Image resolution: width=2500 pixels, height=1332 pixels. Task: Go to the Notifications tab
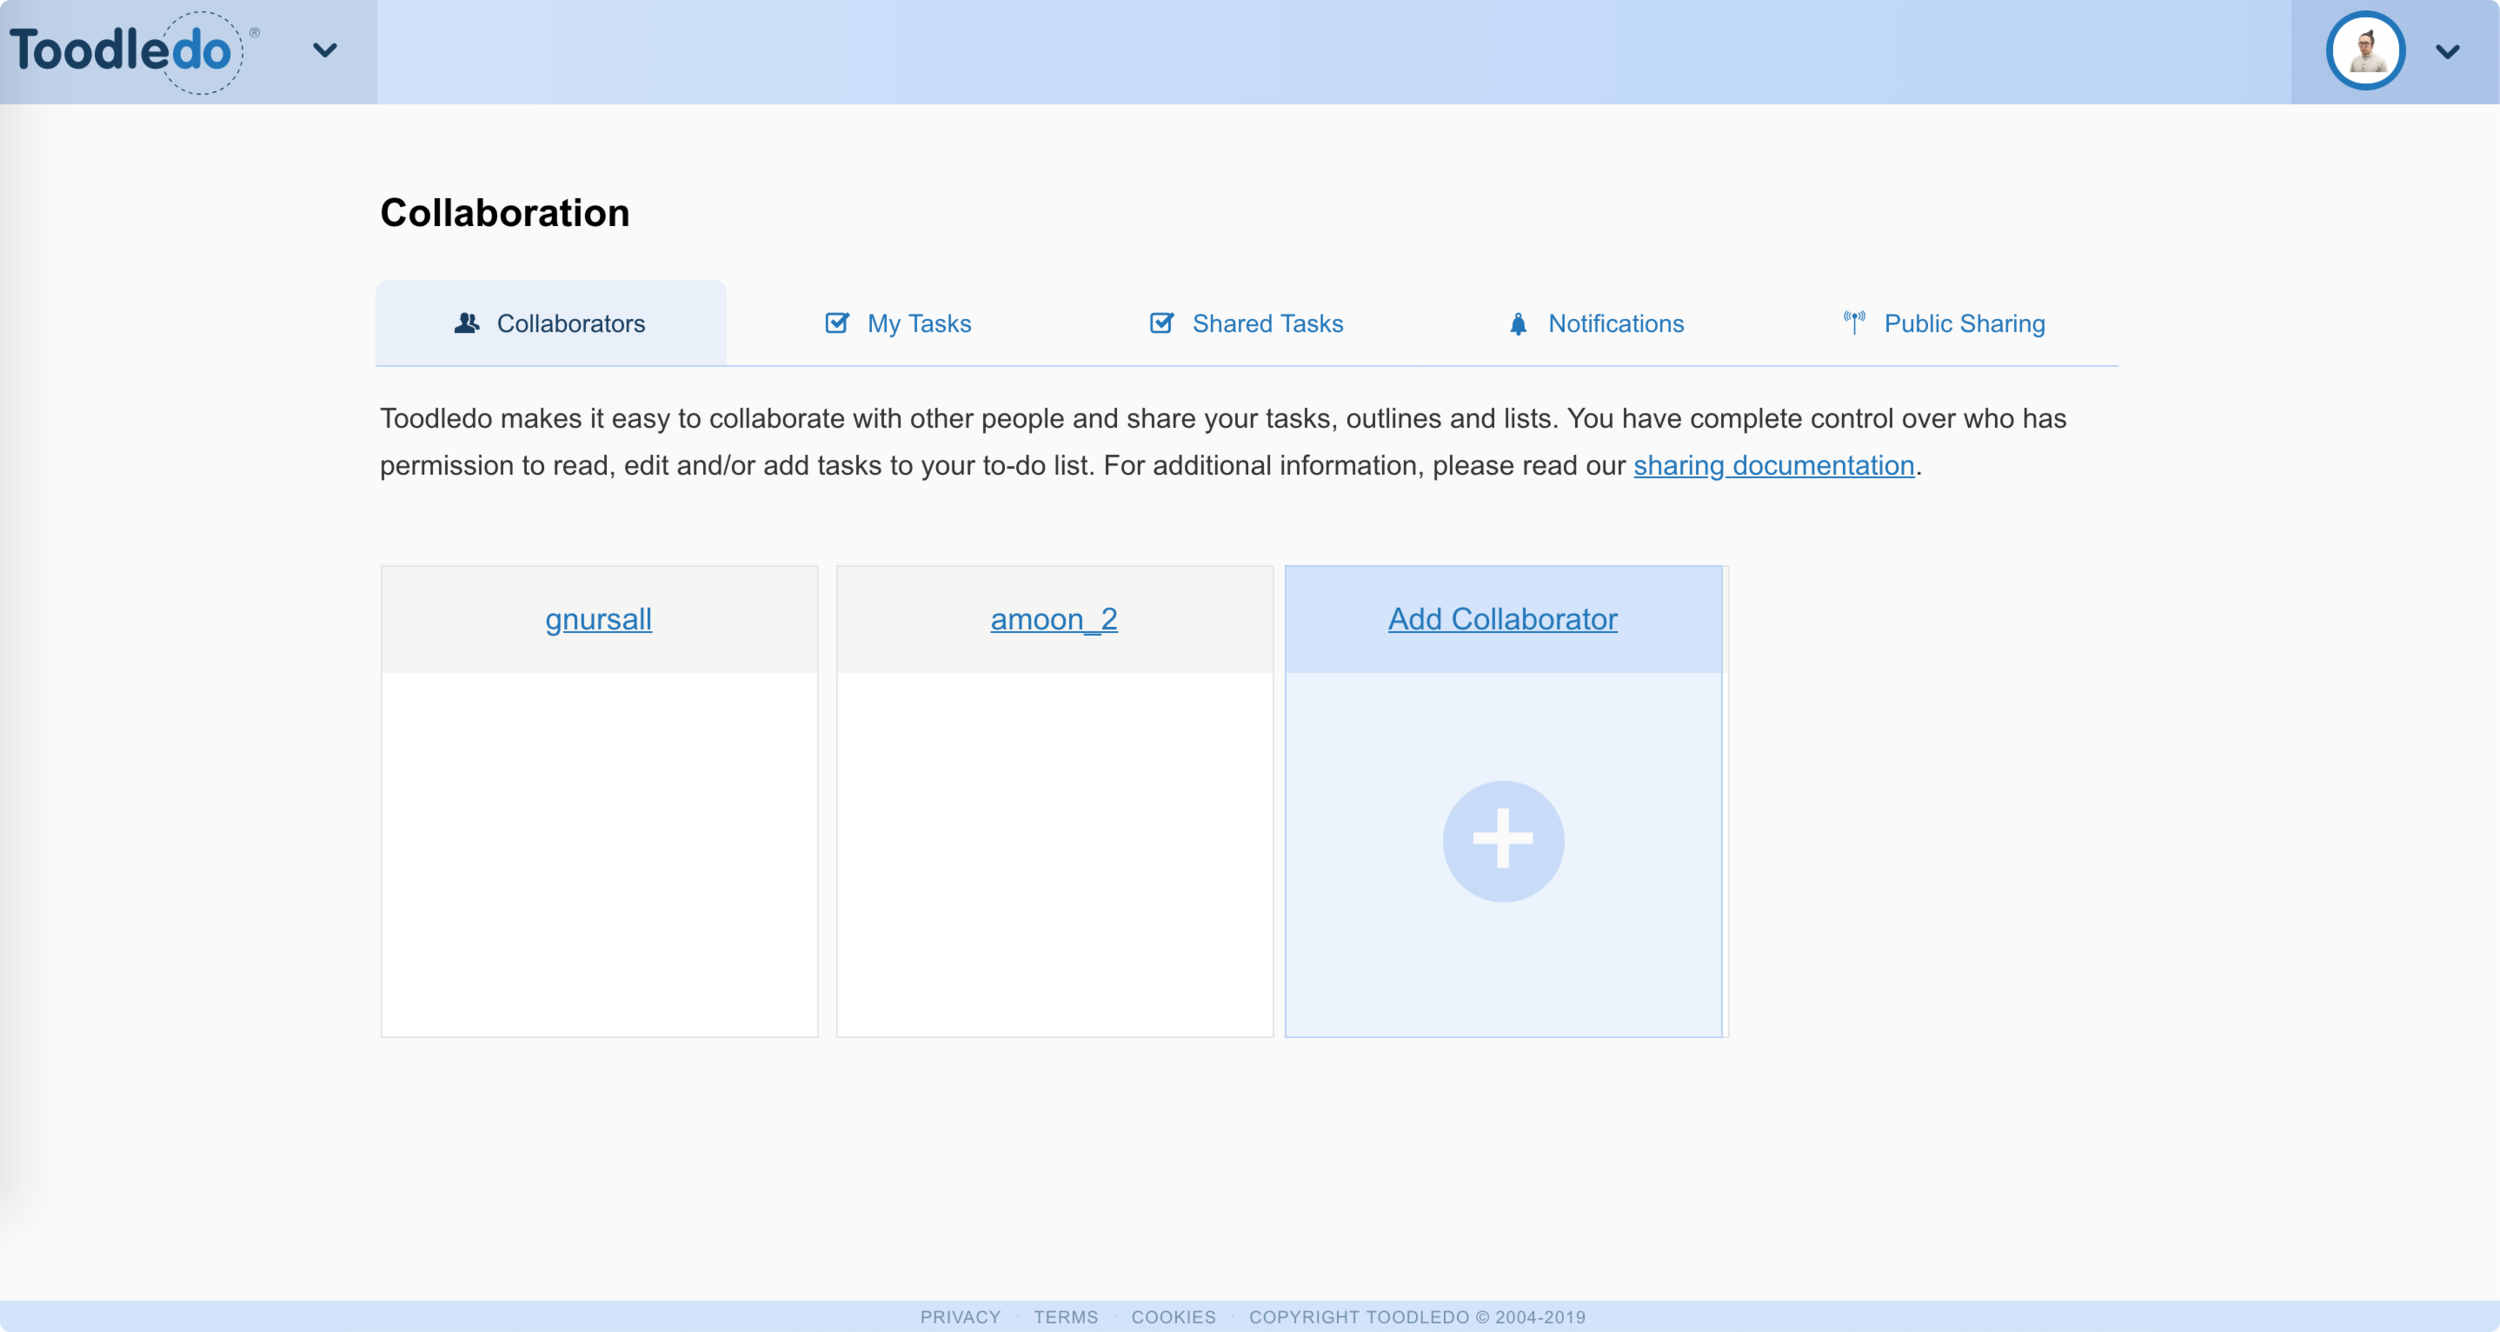pyautogui.click(x=1596, y=323)
